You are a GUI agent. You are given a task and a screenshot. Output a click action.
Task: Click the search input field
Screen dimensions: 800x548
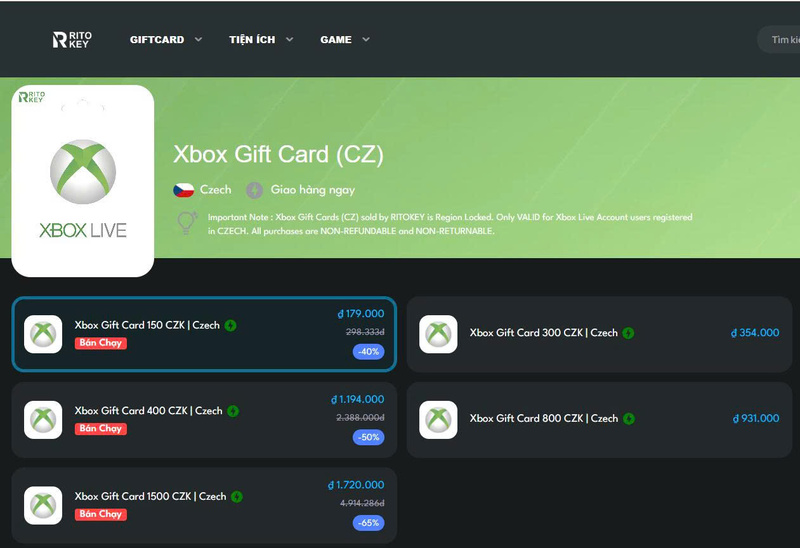pyautogui.click(x=780, y=40)
